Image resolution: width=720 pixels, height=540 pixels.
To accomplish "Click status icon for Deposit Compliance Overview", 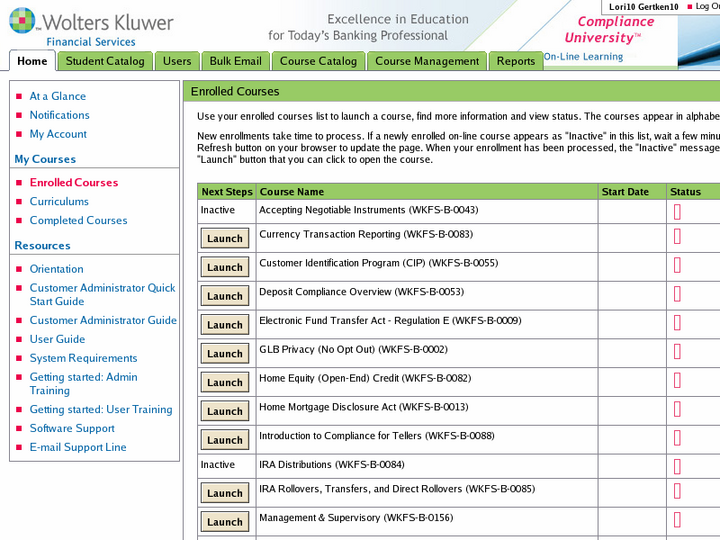I will click(677, 294).
